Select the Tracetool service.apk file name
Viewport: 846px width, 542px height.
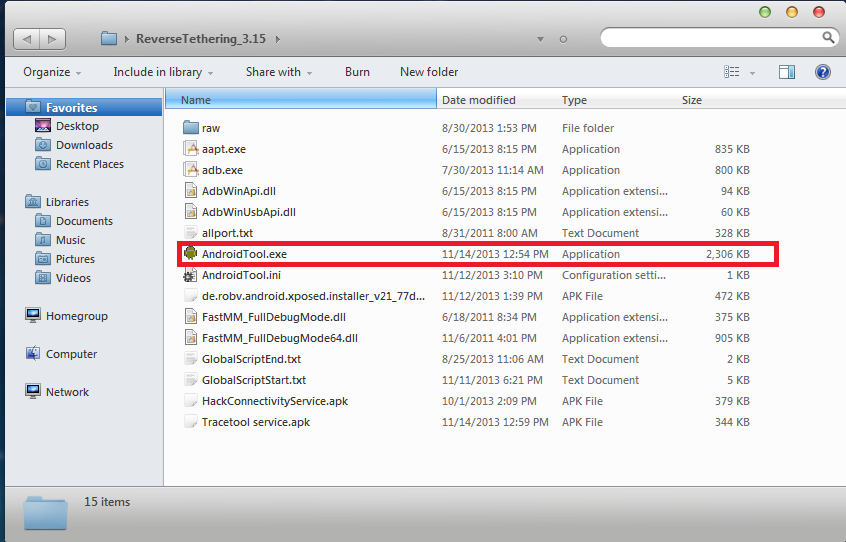point(256,422)
